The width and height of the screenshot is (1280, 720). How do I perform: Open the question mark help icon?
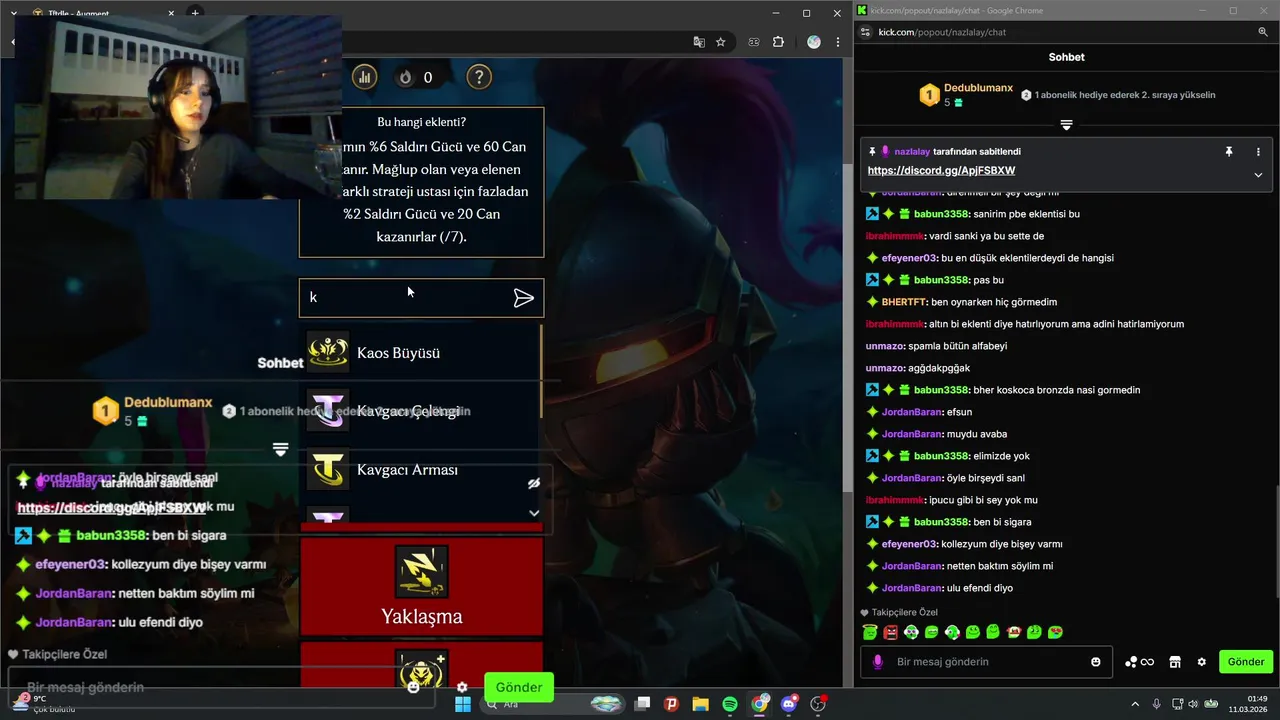479,77
